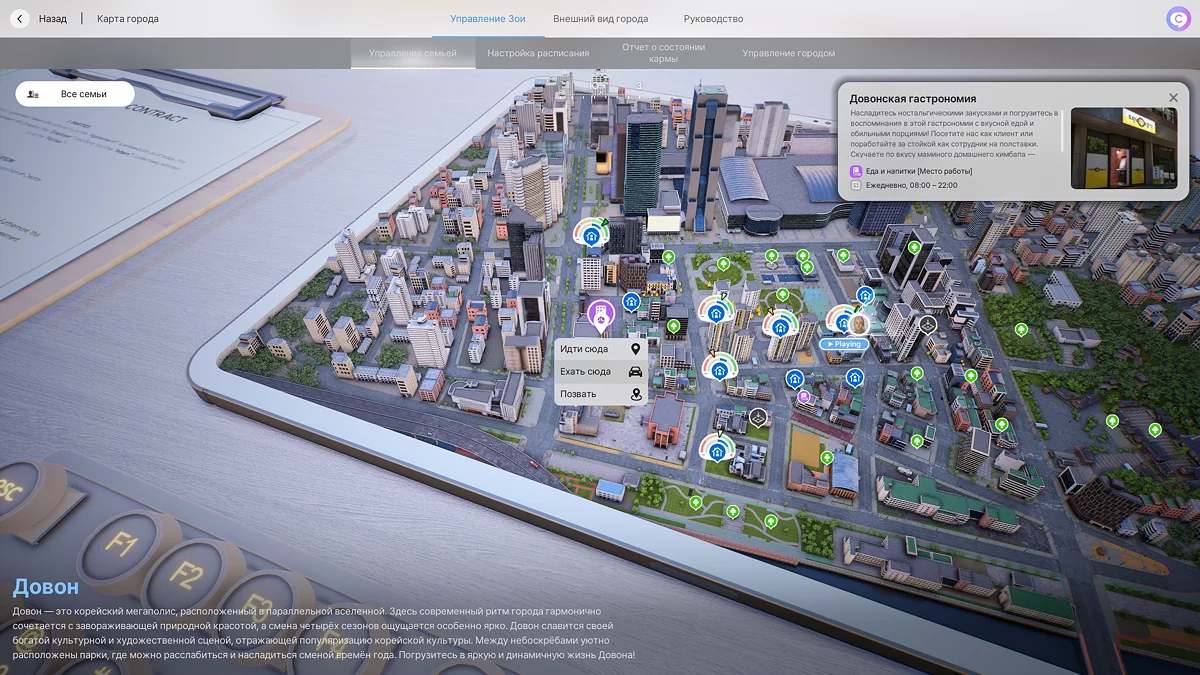Click the car icon beside Ехать сюда
Image resolution: width=1200 pixels, height=675 pixels.
[635, 372]
